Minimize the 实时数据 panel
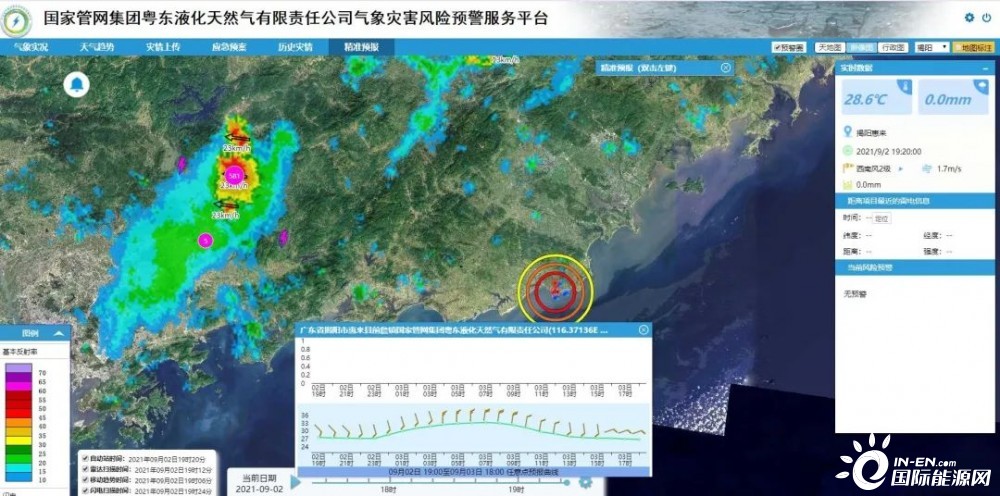 tap(985, 67)
